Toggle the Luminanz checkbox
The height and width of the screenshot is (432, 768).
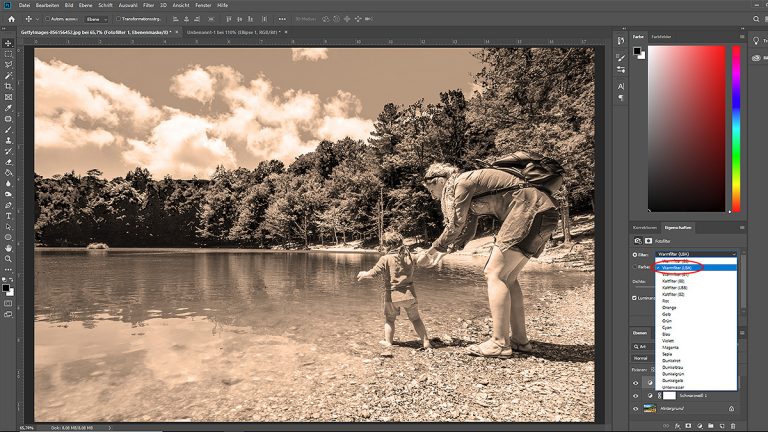tap(635, 297)
